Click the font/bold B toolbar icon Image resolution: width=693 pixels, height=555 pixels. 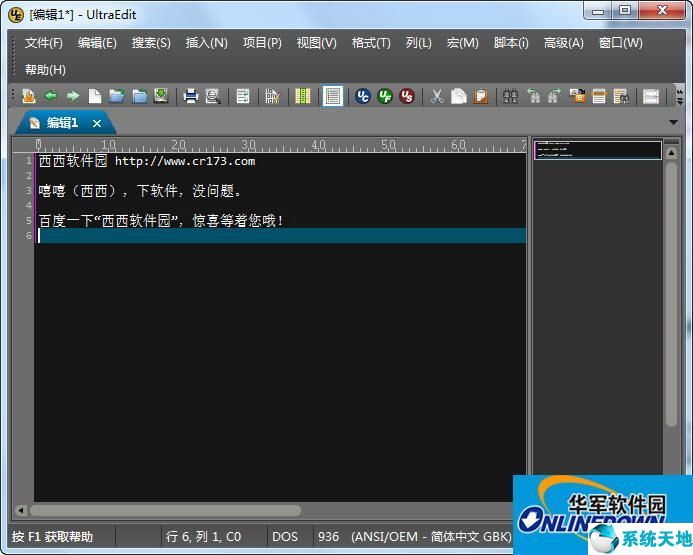pos(577,96)
